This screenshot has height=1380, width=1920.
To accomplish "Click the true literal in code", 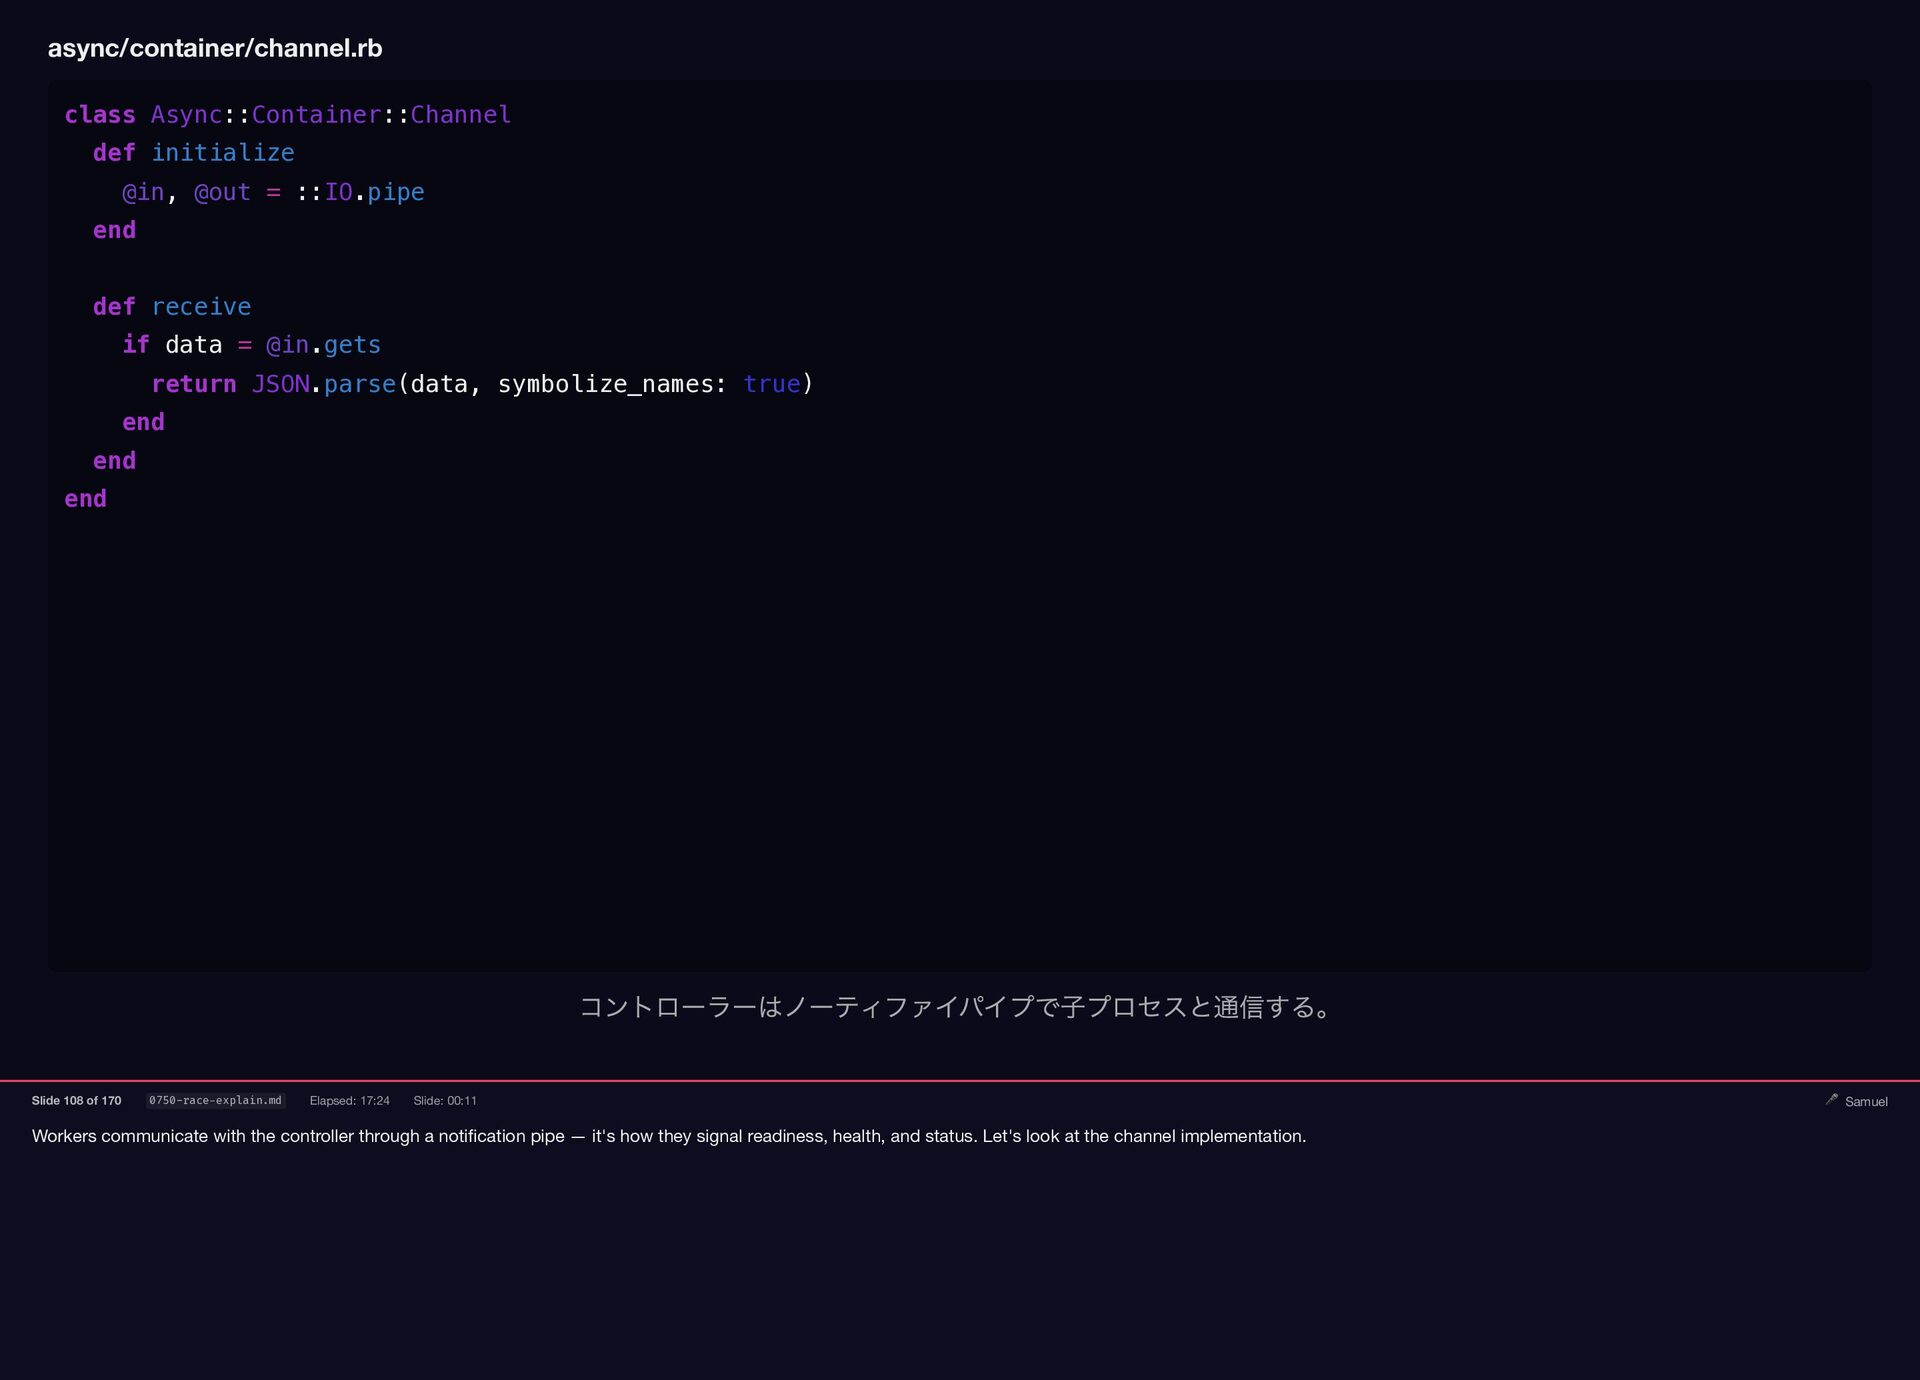I will [771, 384].
